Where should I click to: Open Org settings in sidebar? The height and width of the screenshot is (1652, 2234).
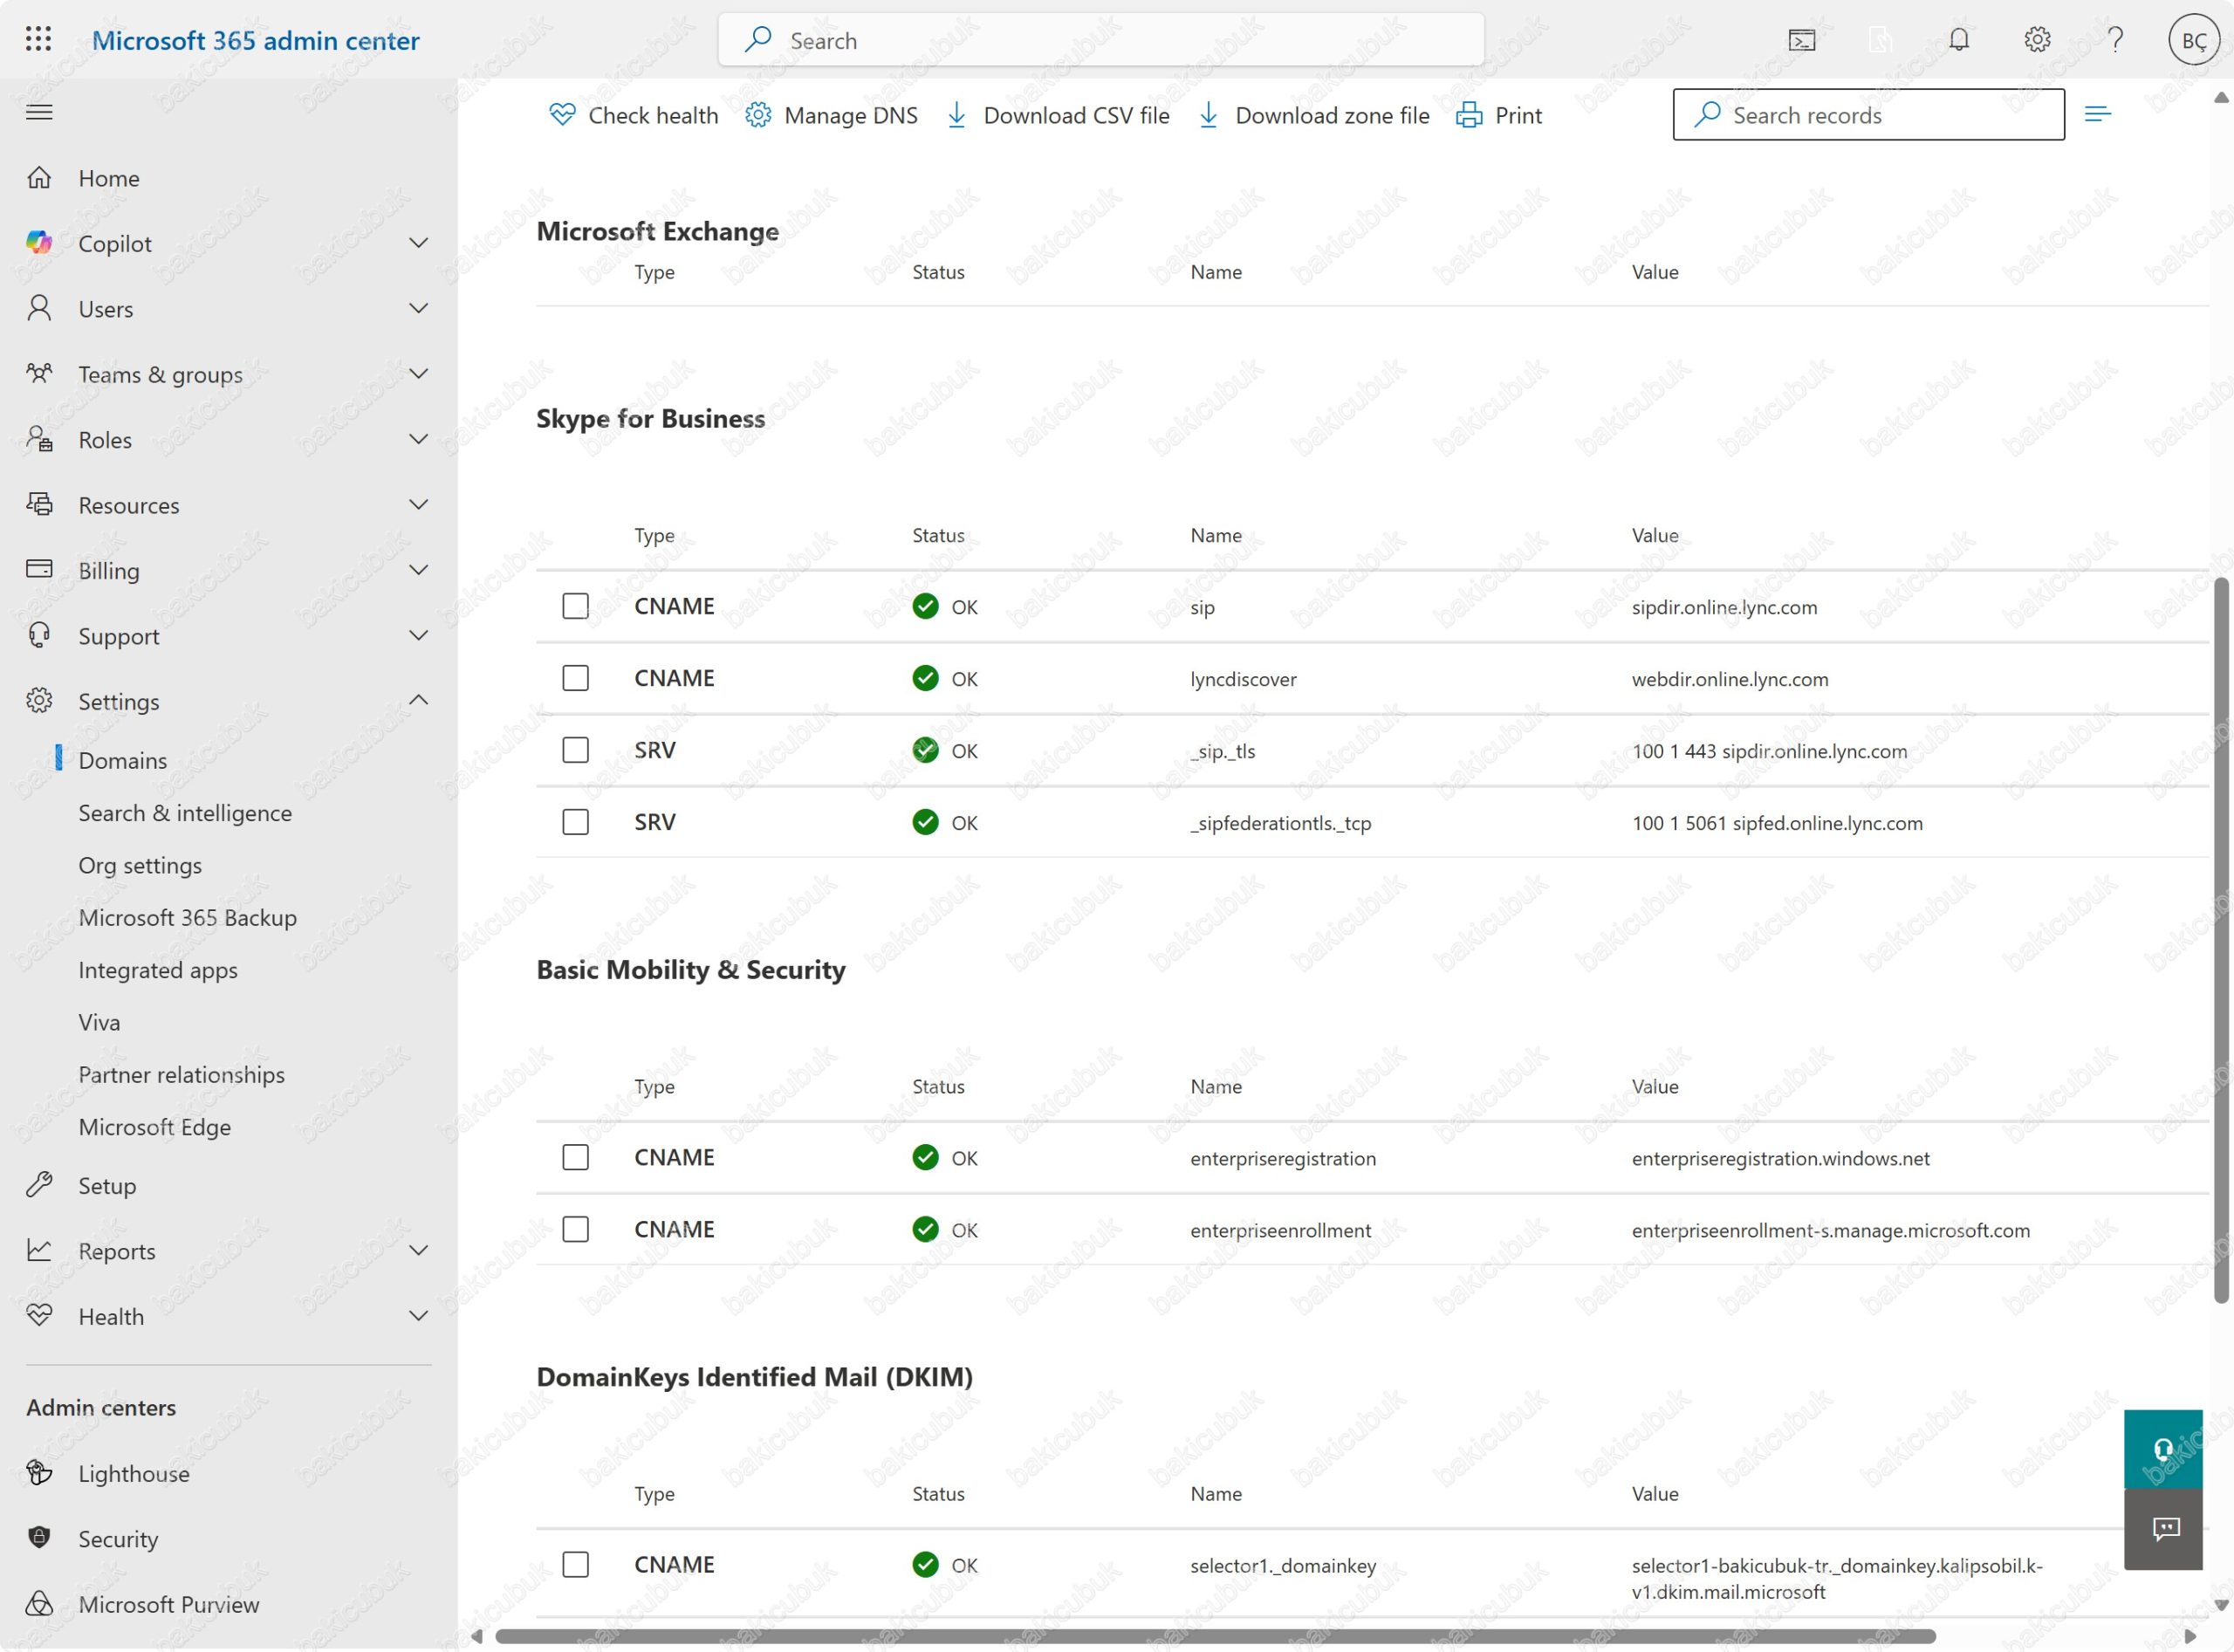click(140, 865)
